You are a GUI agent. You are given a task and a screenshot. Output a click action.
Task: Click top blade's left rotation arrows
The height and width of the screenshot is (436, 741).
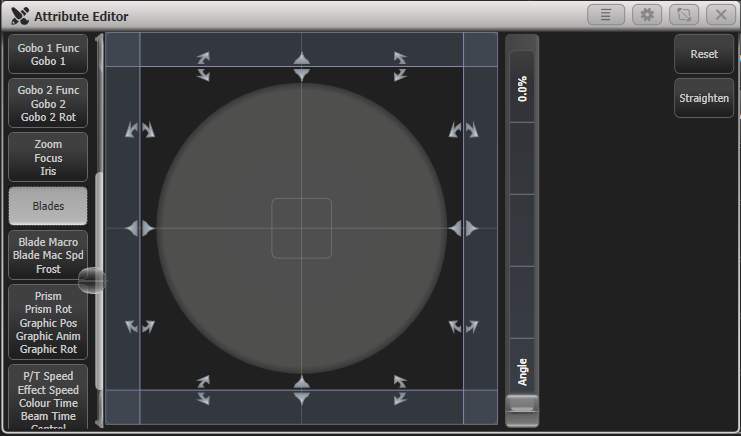pos(204,67)
